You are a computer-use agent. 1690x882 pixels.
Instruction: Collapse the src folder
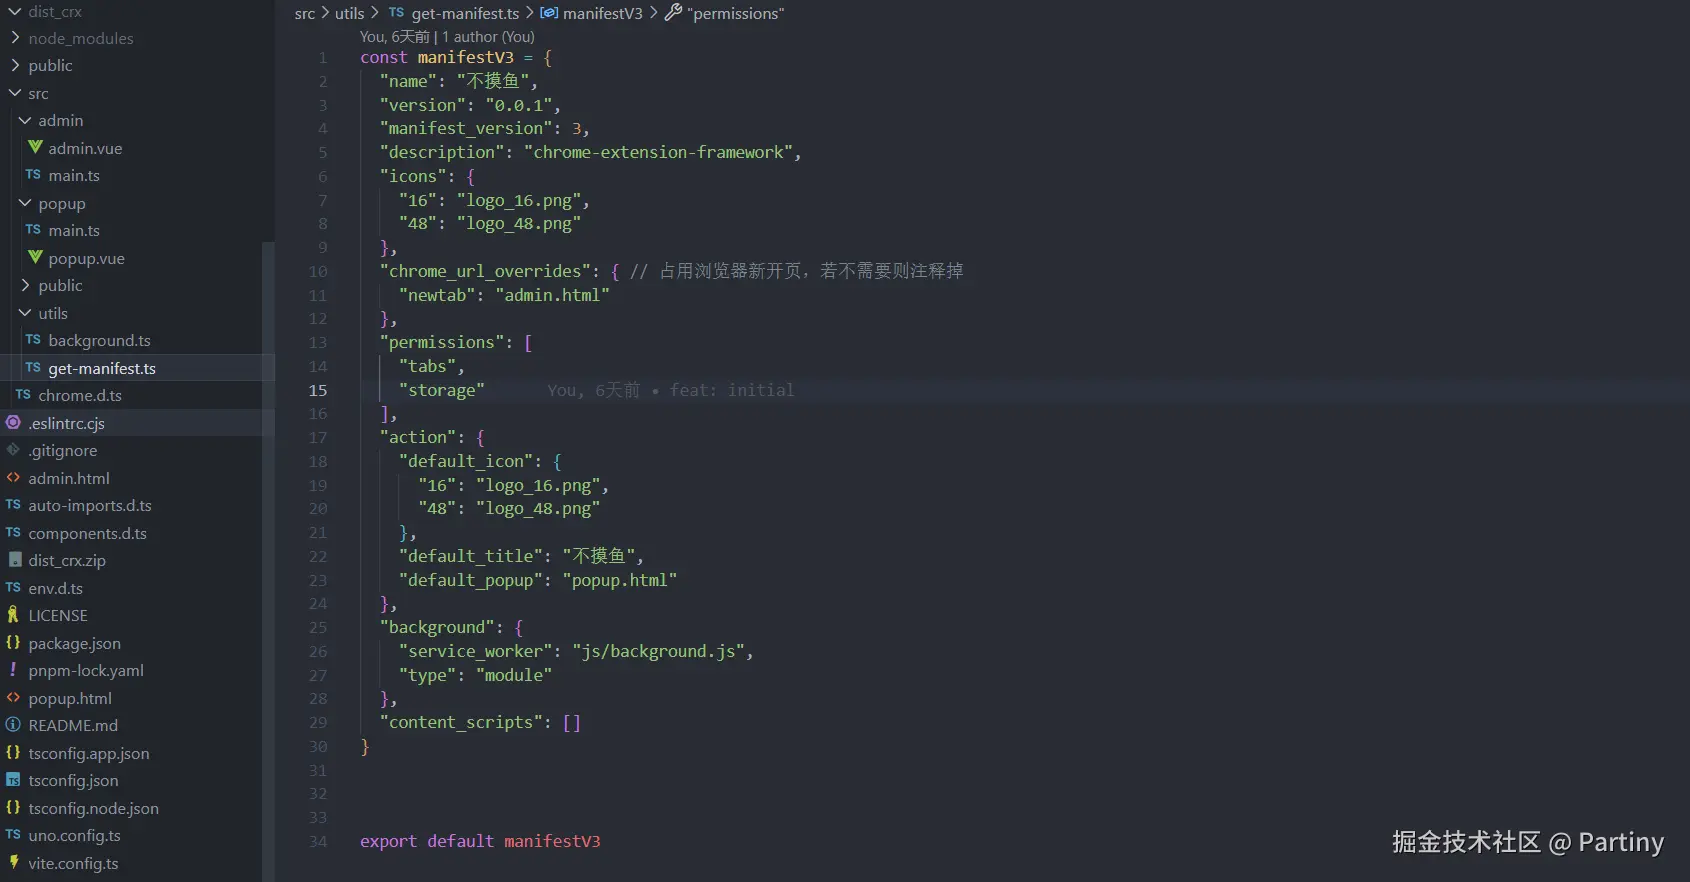15,93
